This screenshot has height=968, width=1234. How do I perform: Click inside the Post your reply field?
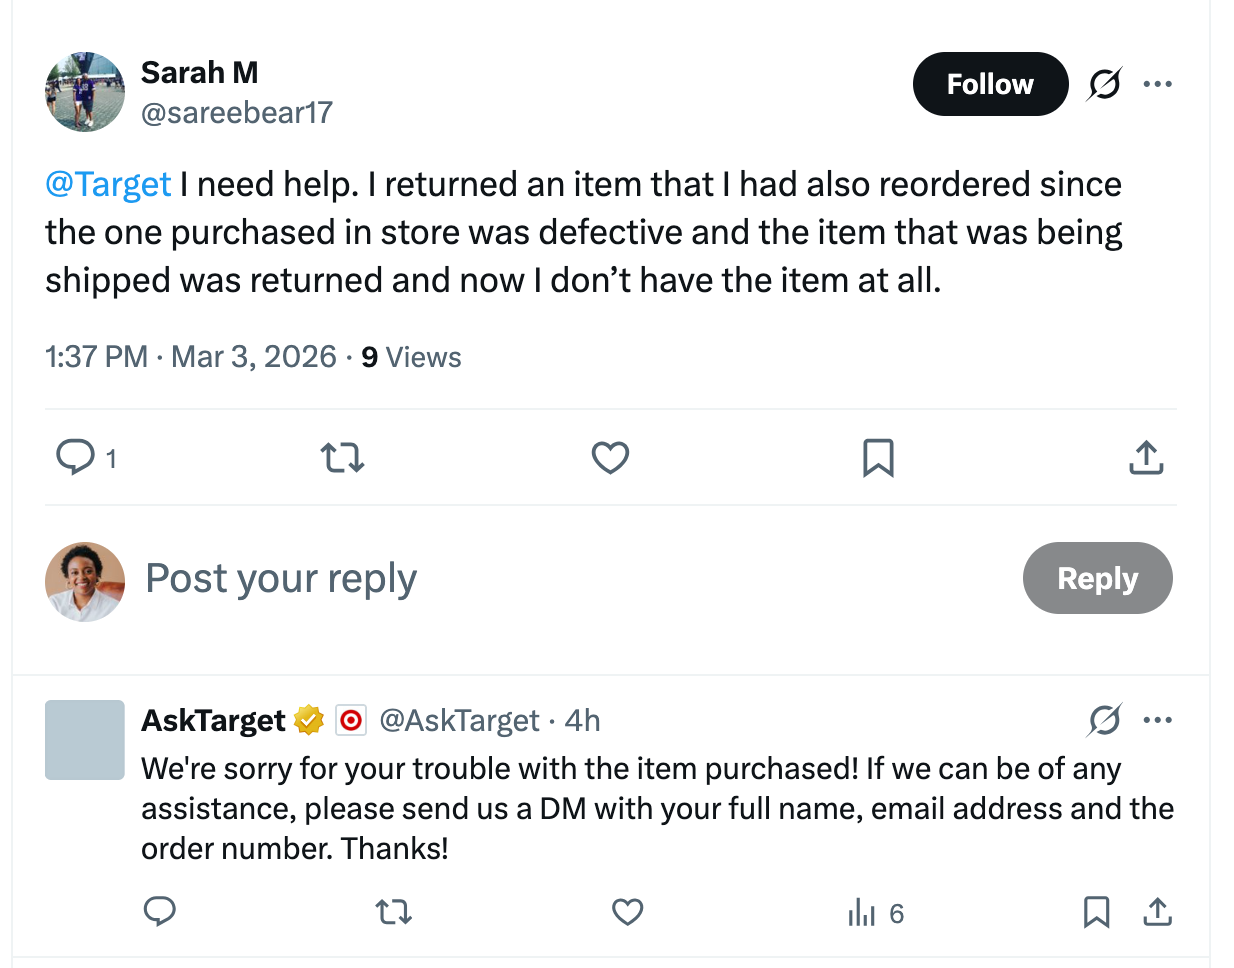(280, 578)
